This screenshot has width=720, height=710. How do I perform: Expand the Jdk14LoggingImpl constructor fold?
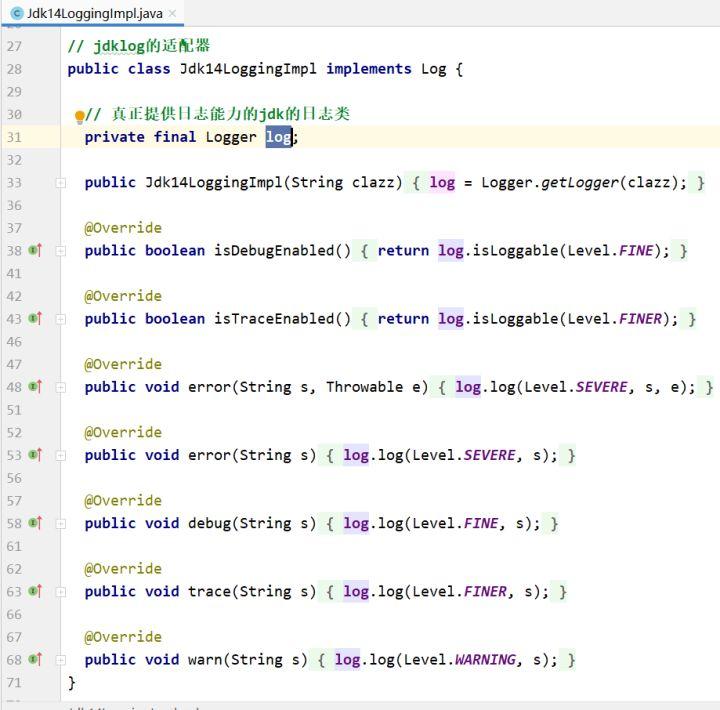(x=61, y=183)
